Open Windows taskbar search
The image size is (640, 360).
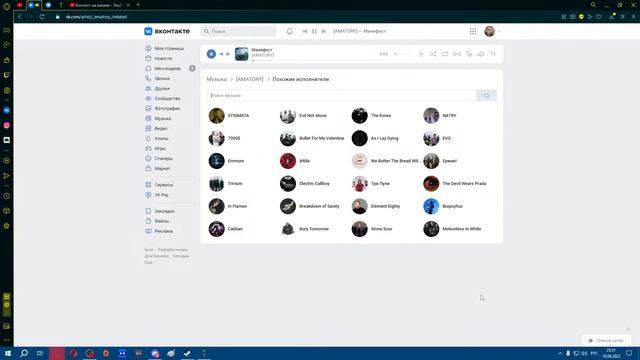click(x=24, y=353)
